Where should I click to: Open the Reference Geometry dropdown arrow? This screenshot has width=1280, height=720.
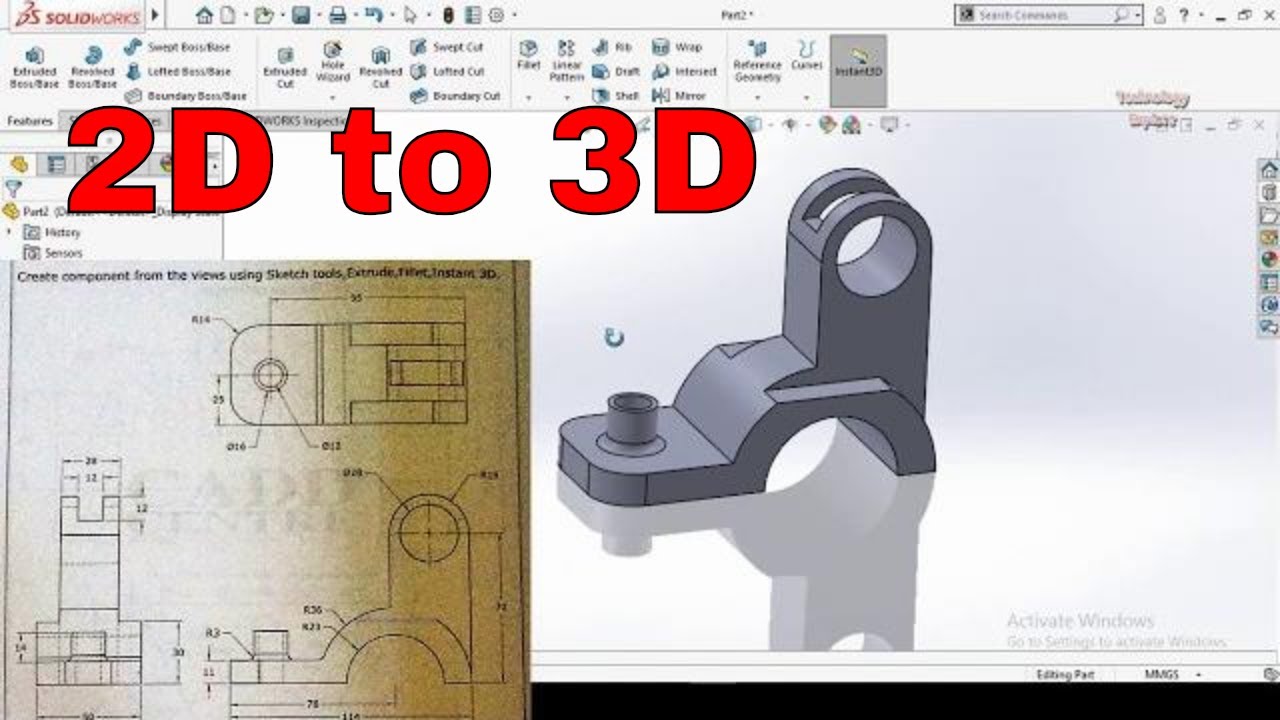click(x=757, y=98)
